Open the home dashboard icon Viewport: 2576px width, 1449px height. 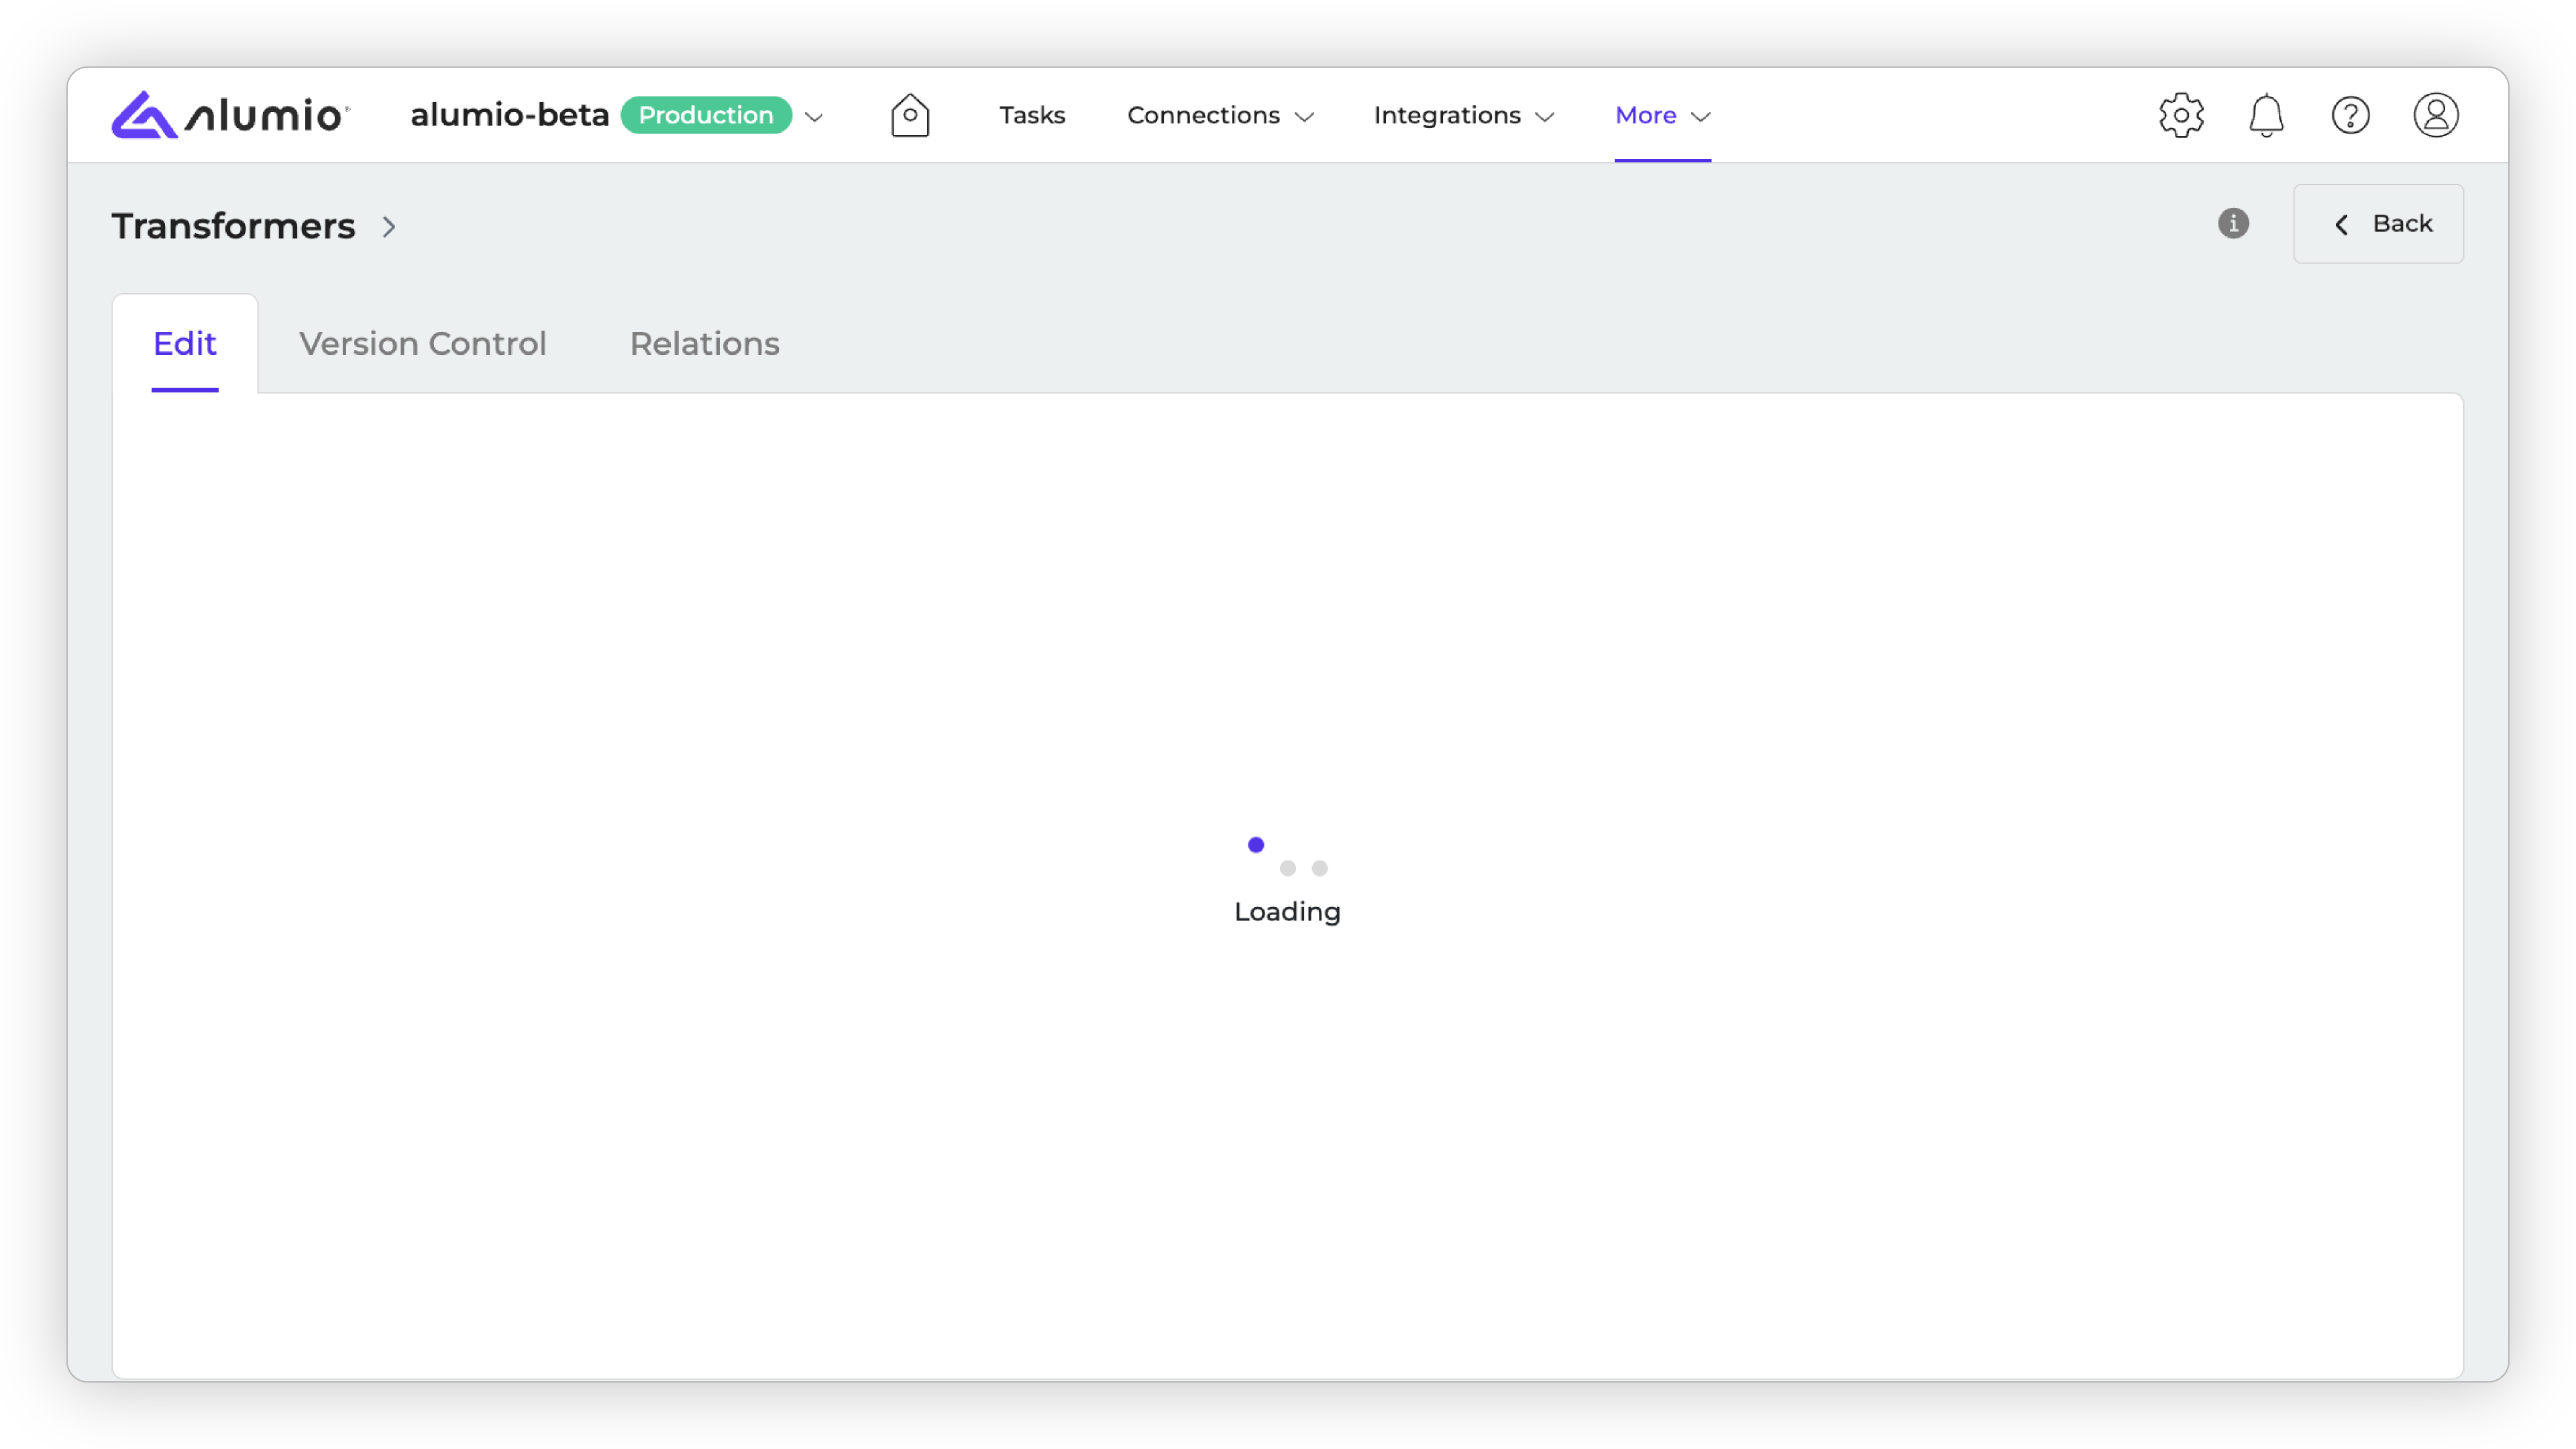coord(910,115)
